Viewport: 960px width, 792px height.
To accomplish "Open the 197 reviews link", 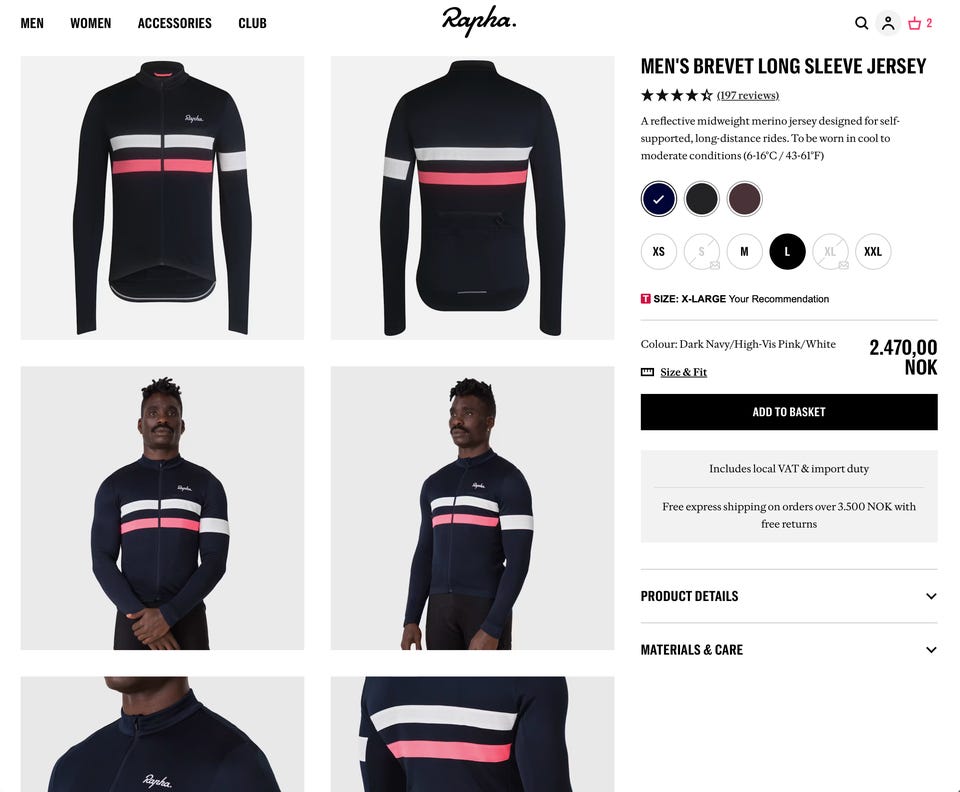I will coord(748,95).
